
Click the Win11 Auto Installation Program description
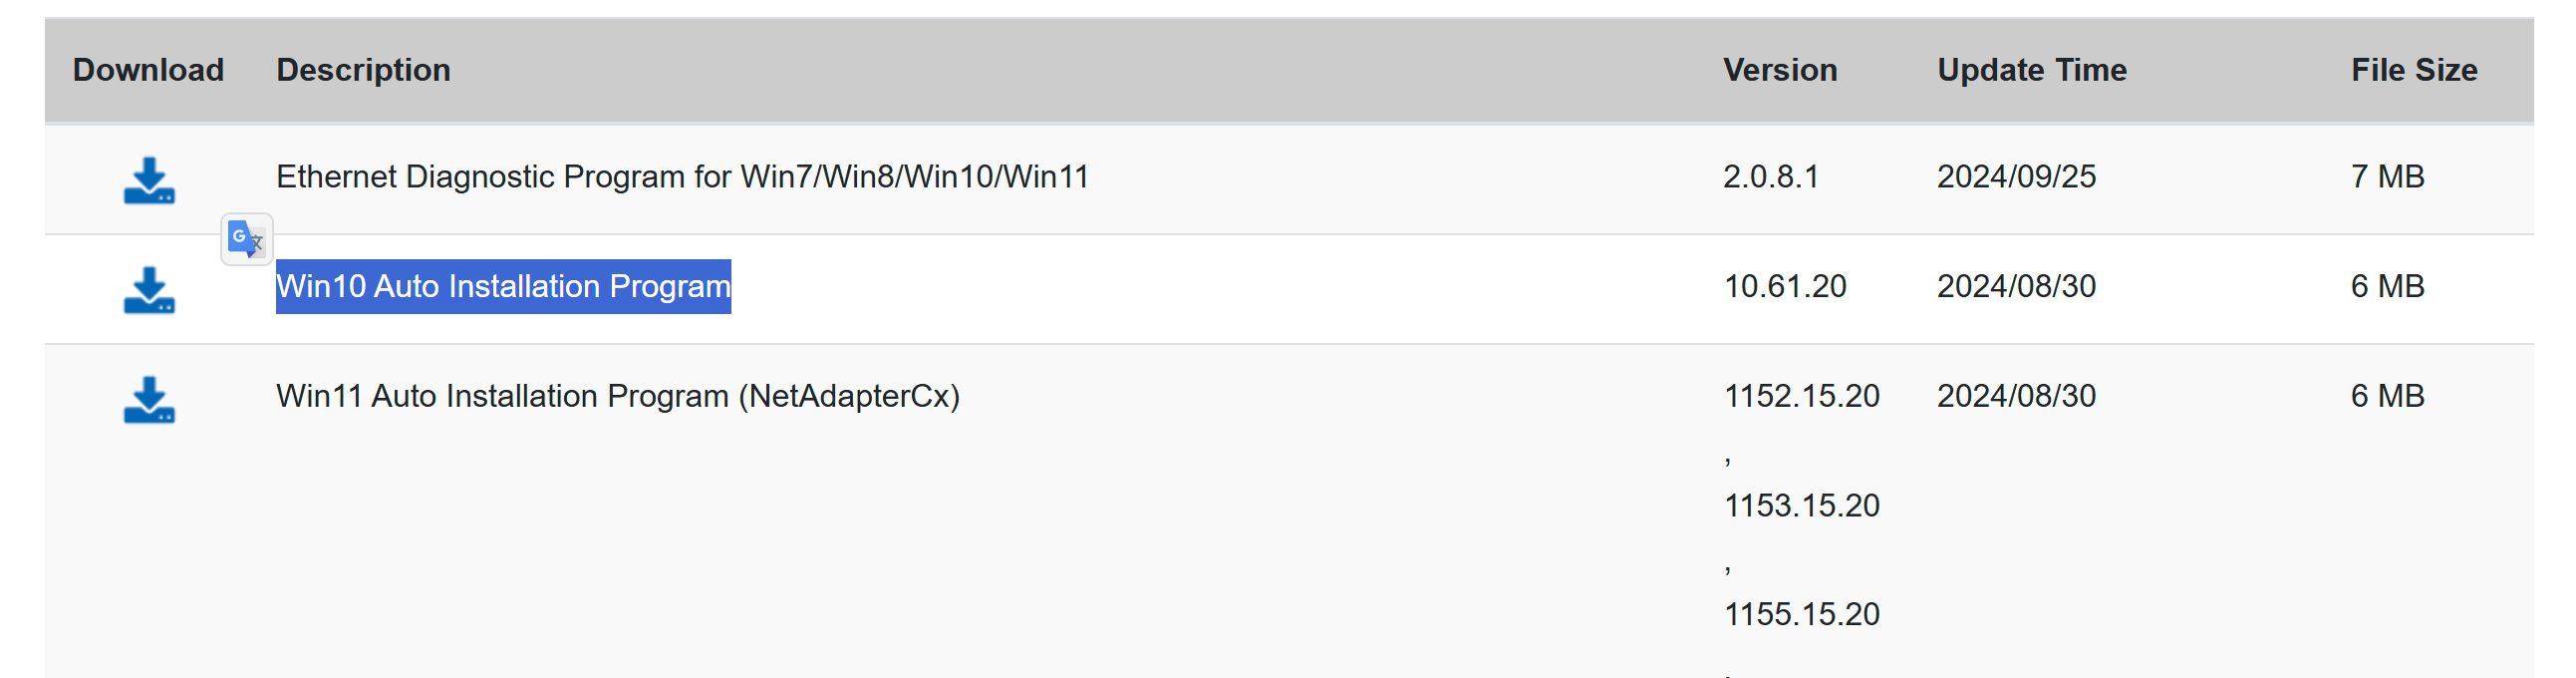618,397
